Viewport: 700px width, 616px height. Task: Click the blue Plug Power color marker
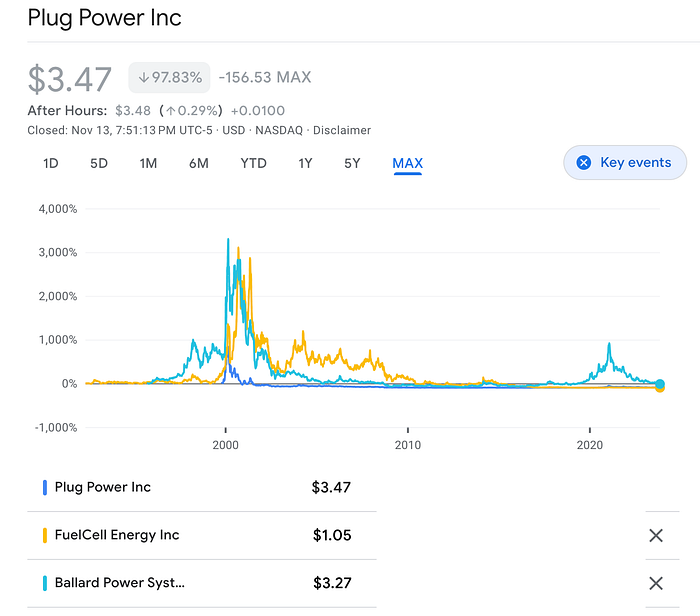point(45,487)
